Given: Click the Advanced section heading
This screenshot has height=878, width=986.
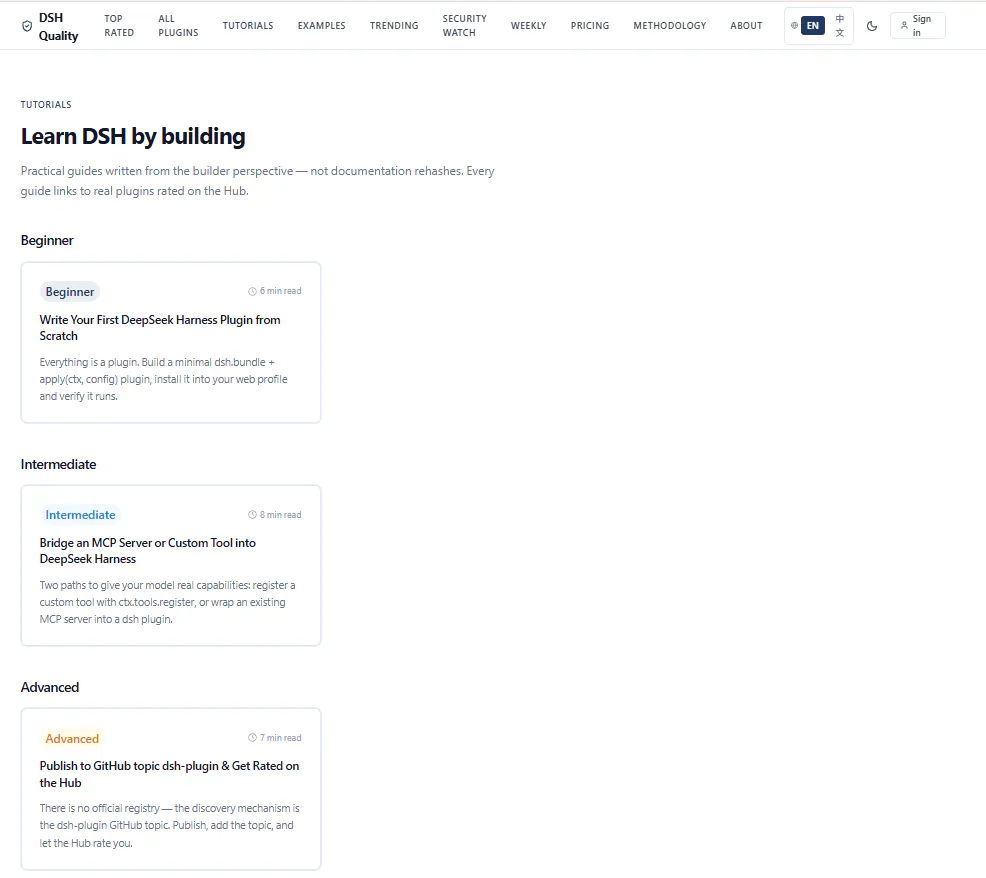Looking at the screenshot, I should point(50,687).
